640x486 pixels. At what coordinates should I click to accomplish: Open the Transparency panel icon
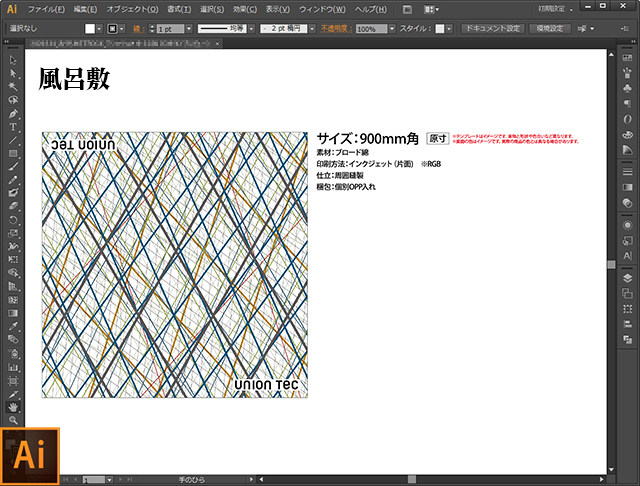[x=627, y=203]
